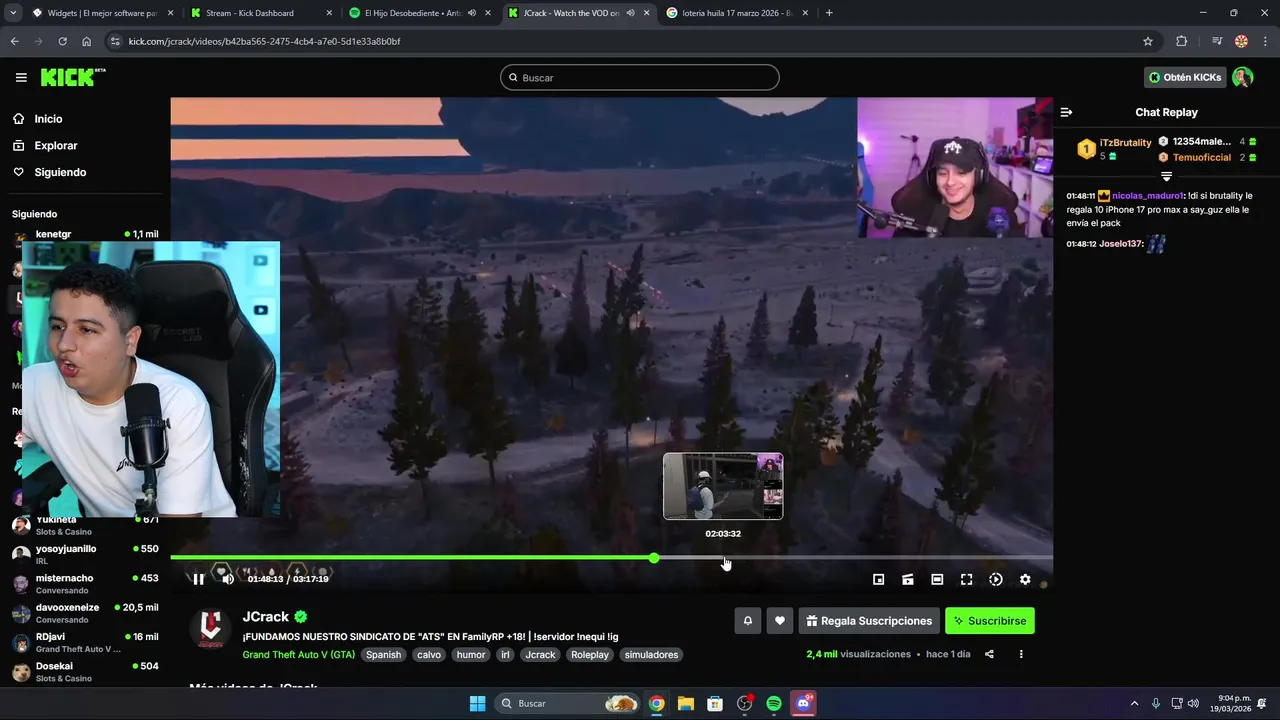
Task: Bookmark this page with star icon
Action: tap(1148, 41)
